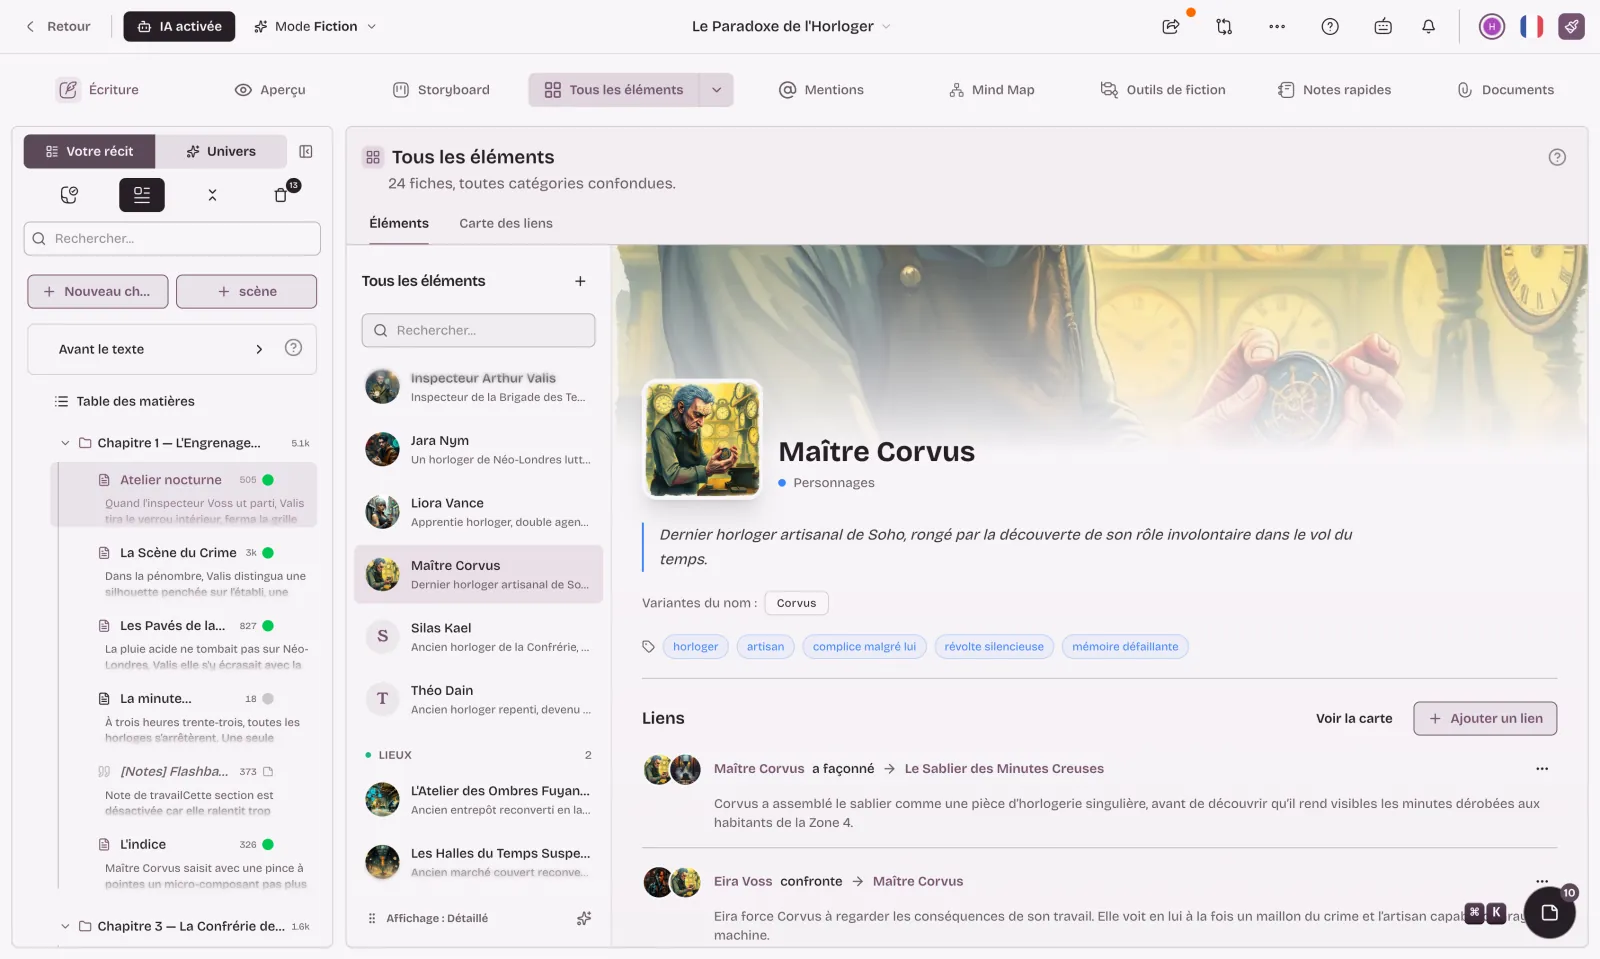Collapse Chapitre 1 — L'Engrenage folder

point(65,443)
